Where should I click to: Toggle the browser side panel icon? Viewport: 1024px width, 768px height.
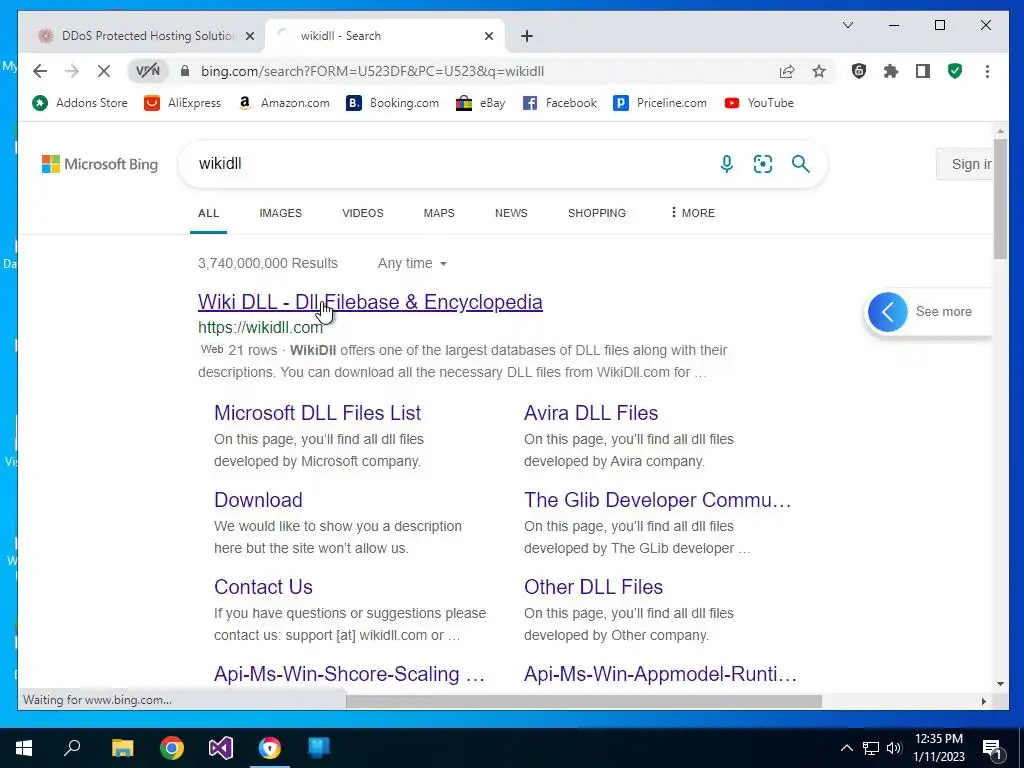click(x=923, y=71)
